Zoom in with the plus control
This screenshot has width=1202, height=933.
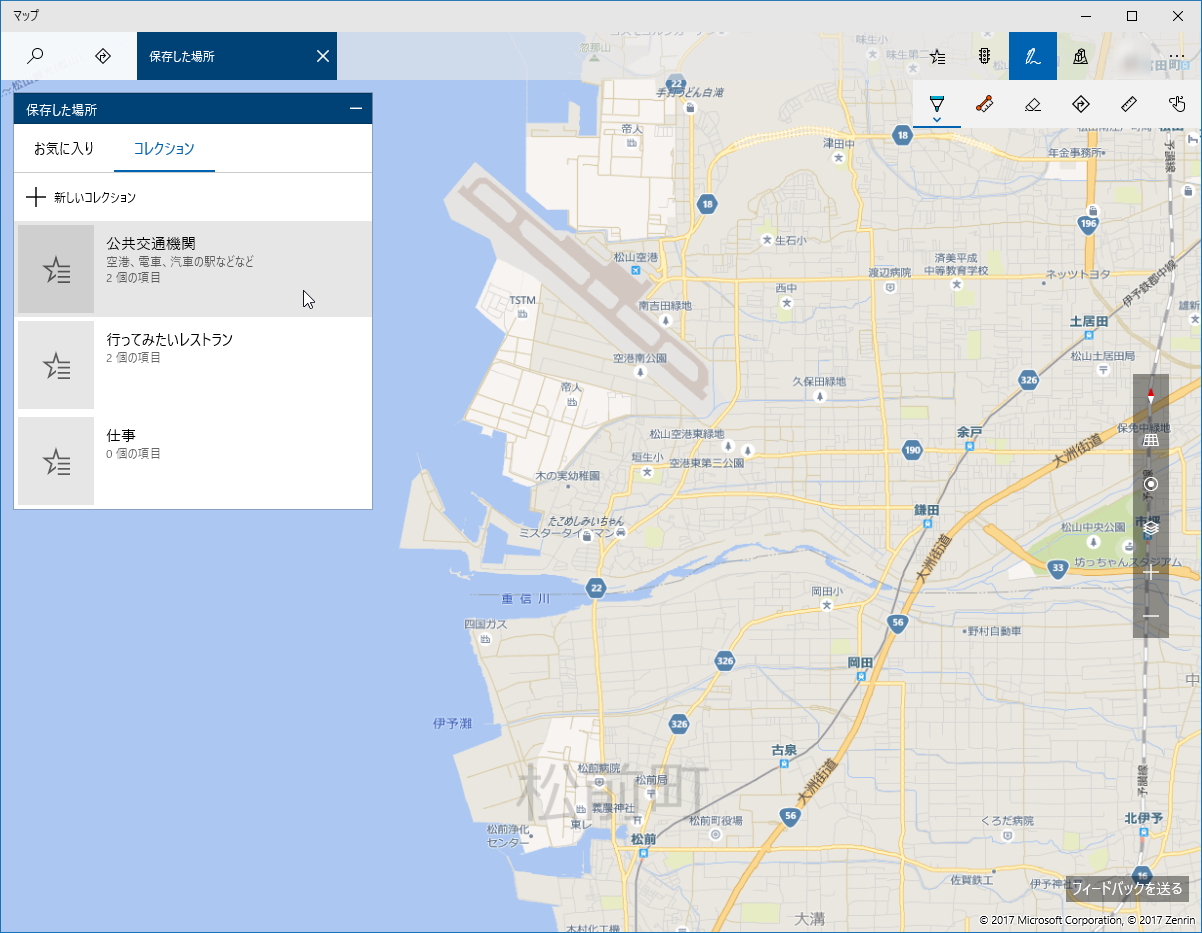click(1151, 572)
